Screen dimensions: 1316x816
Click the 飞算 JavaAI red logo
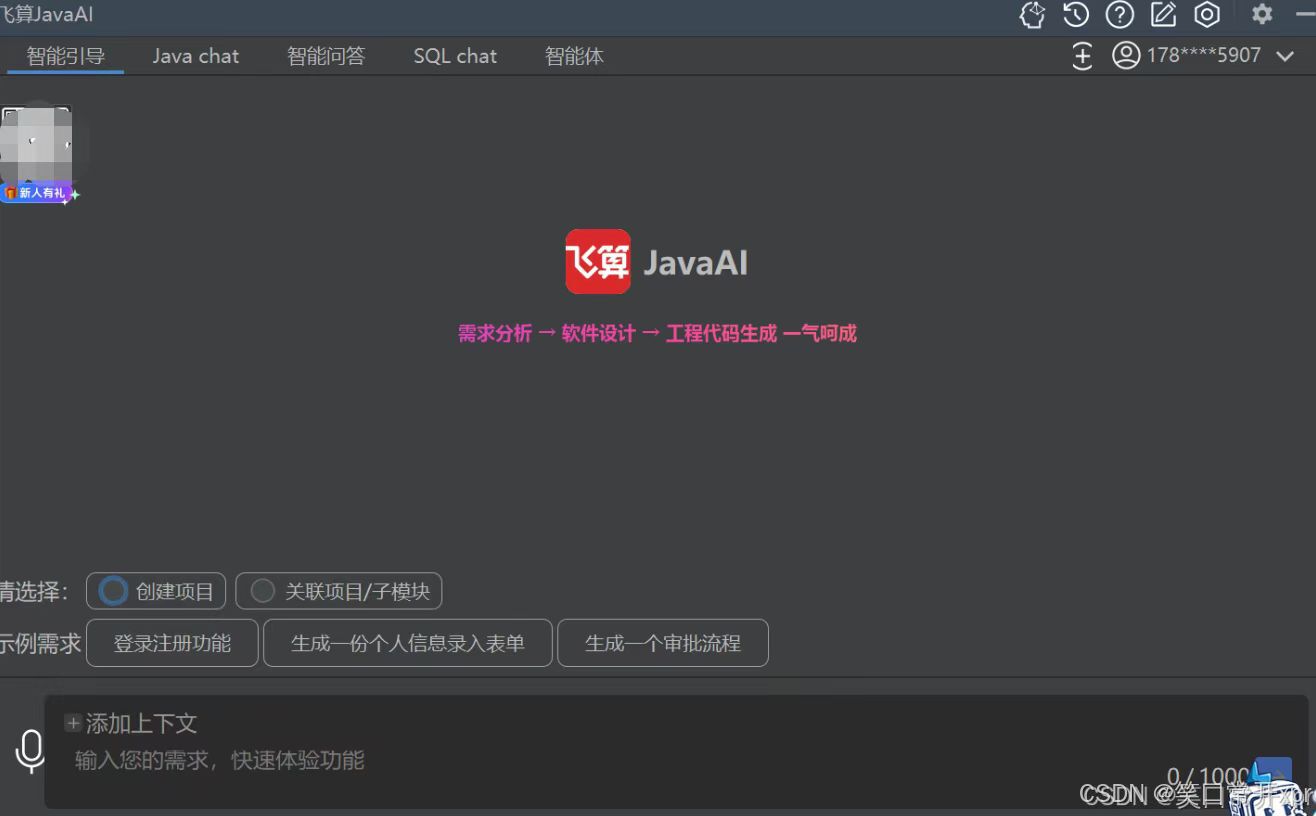click(x=598, y=262)
